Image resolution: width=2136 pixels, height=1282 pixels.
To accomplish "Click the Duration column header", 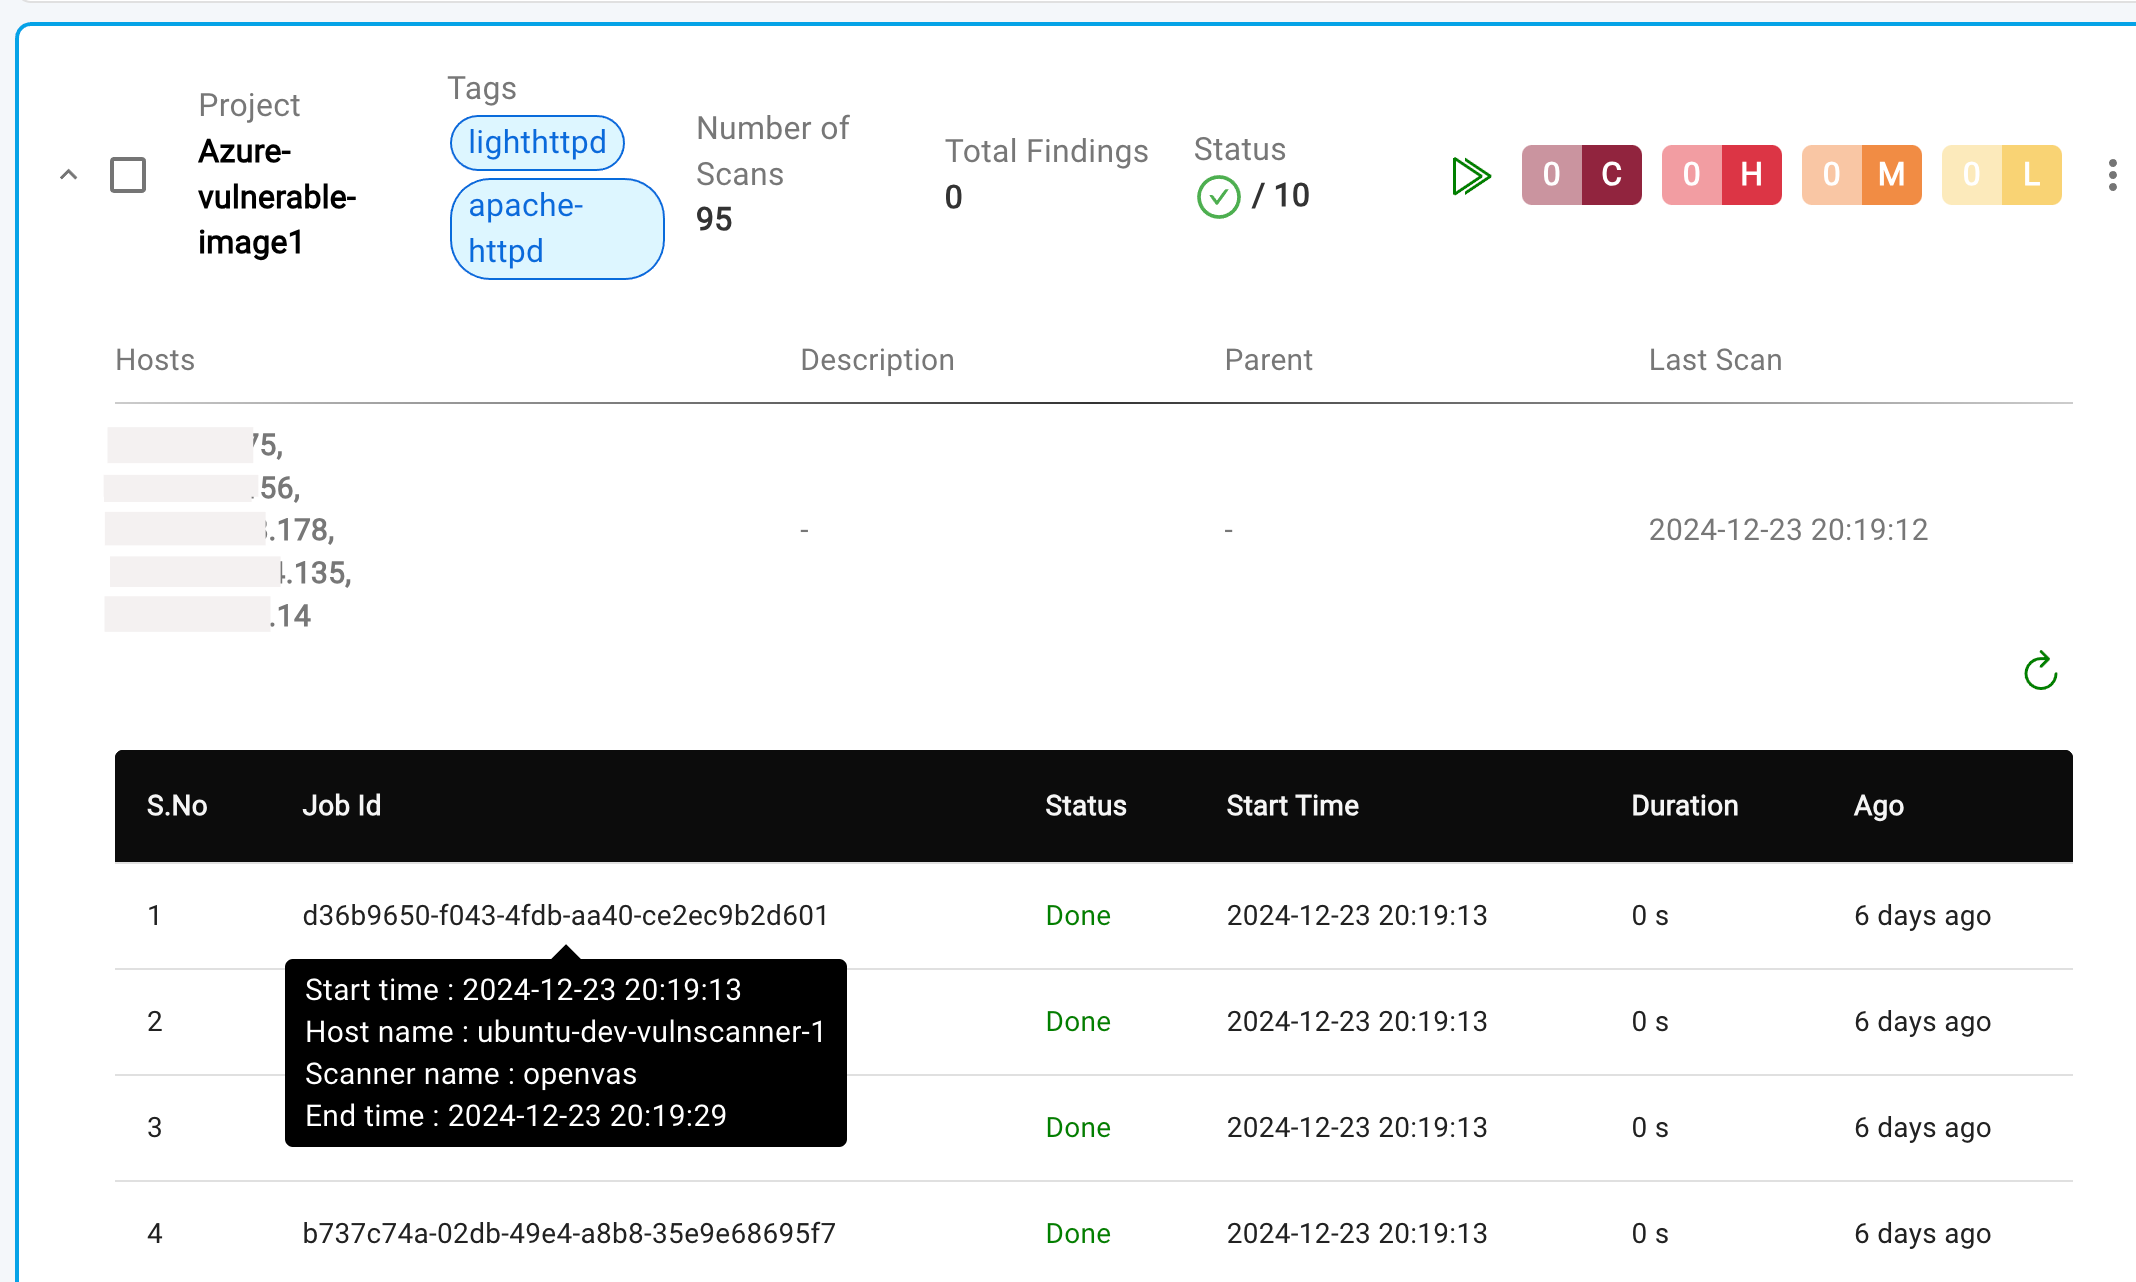I will pyautogui.click(x=1684, y=805).
